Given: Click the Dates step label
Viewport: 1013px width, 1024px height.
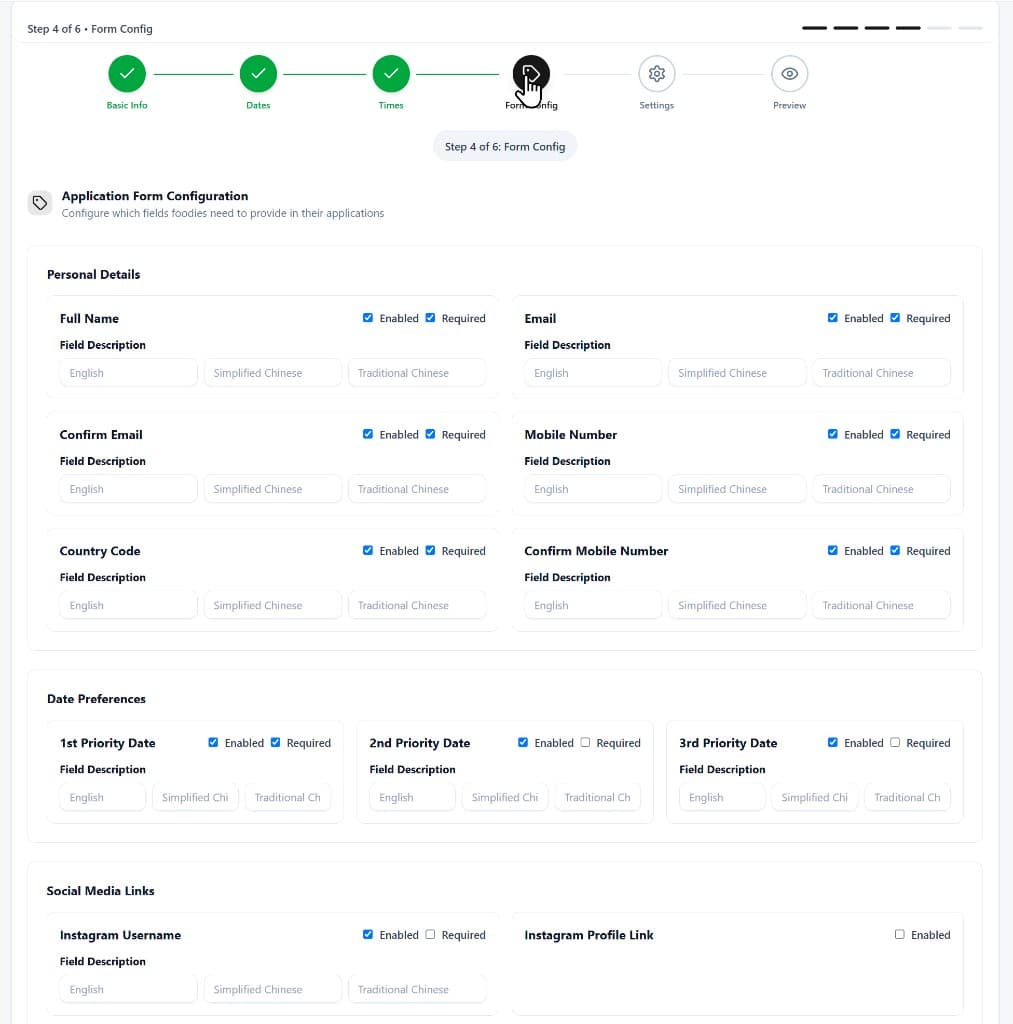Looking at the screenshot, I should [x=258, y=105].
